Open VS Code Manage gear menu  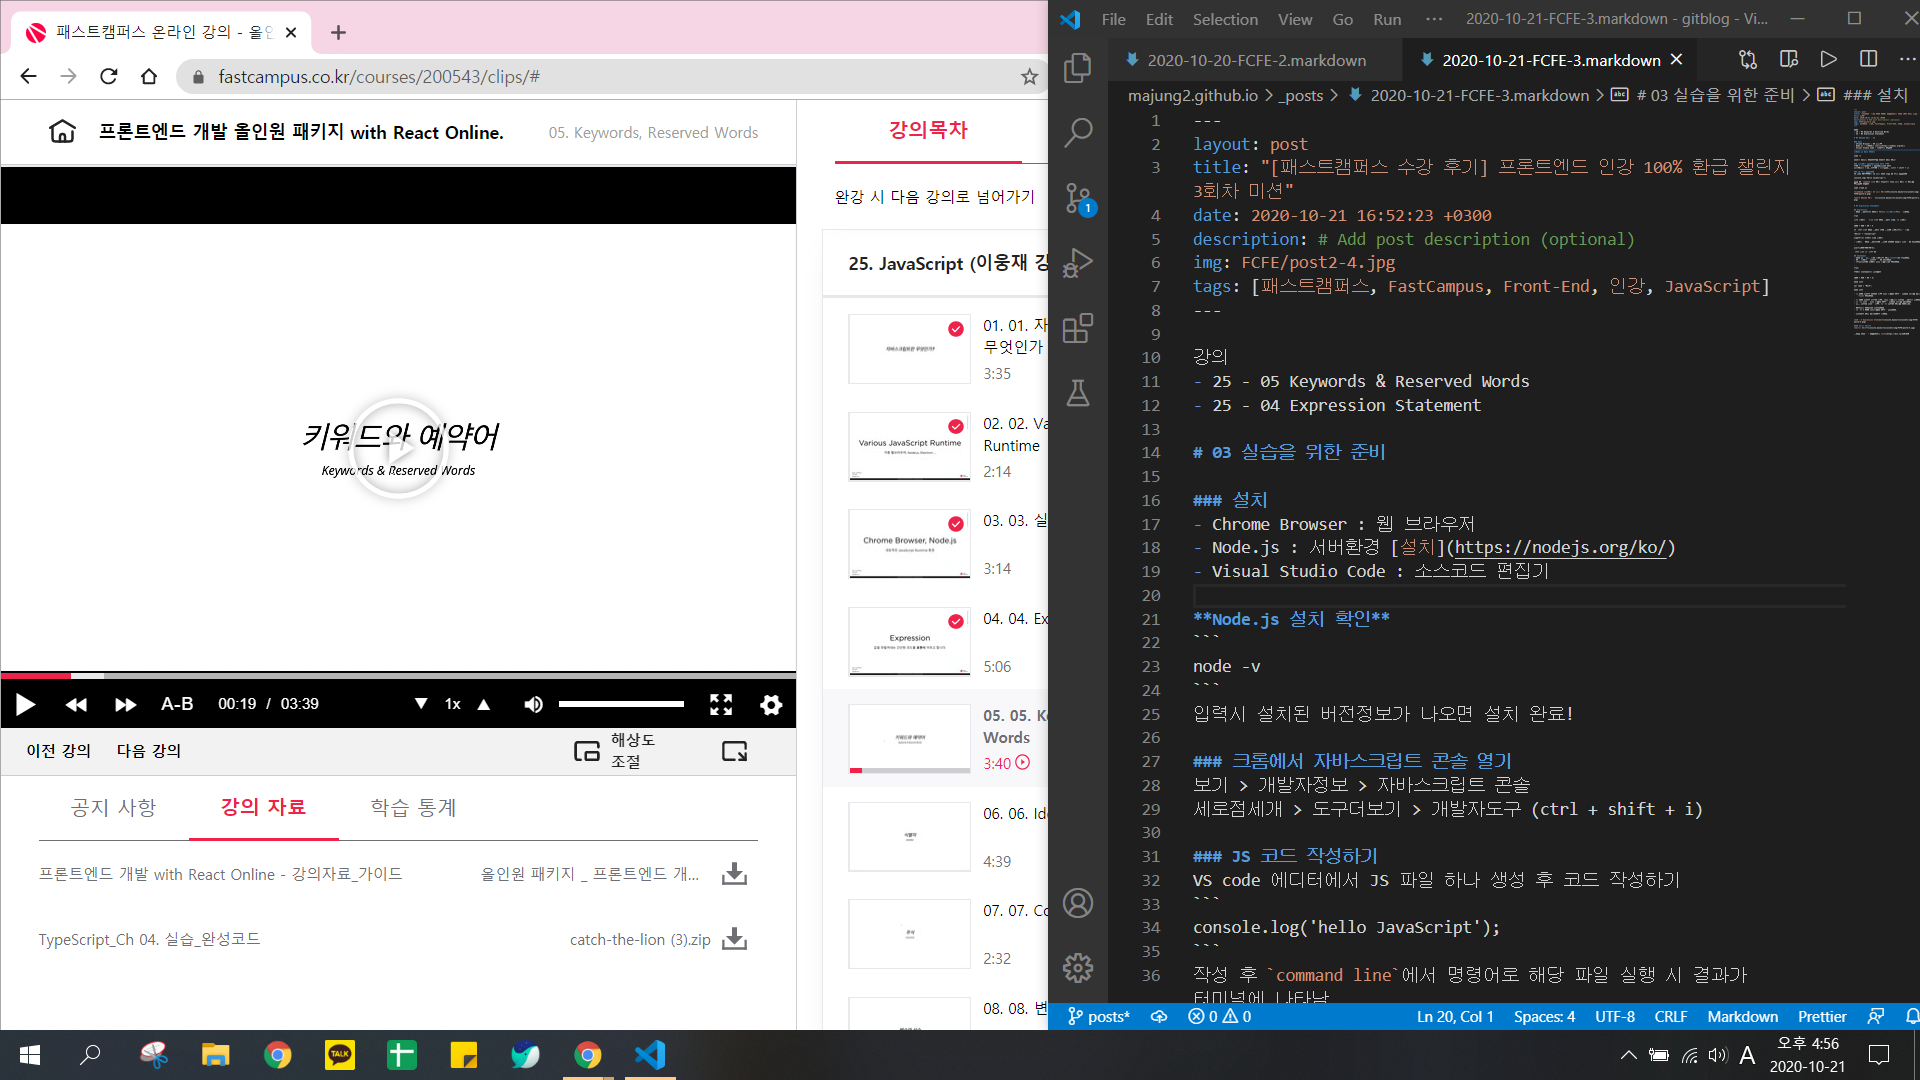(x=1078, y=967)
